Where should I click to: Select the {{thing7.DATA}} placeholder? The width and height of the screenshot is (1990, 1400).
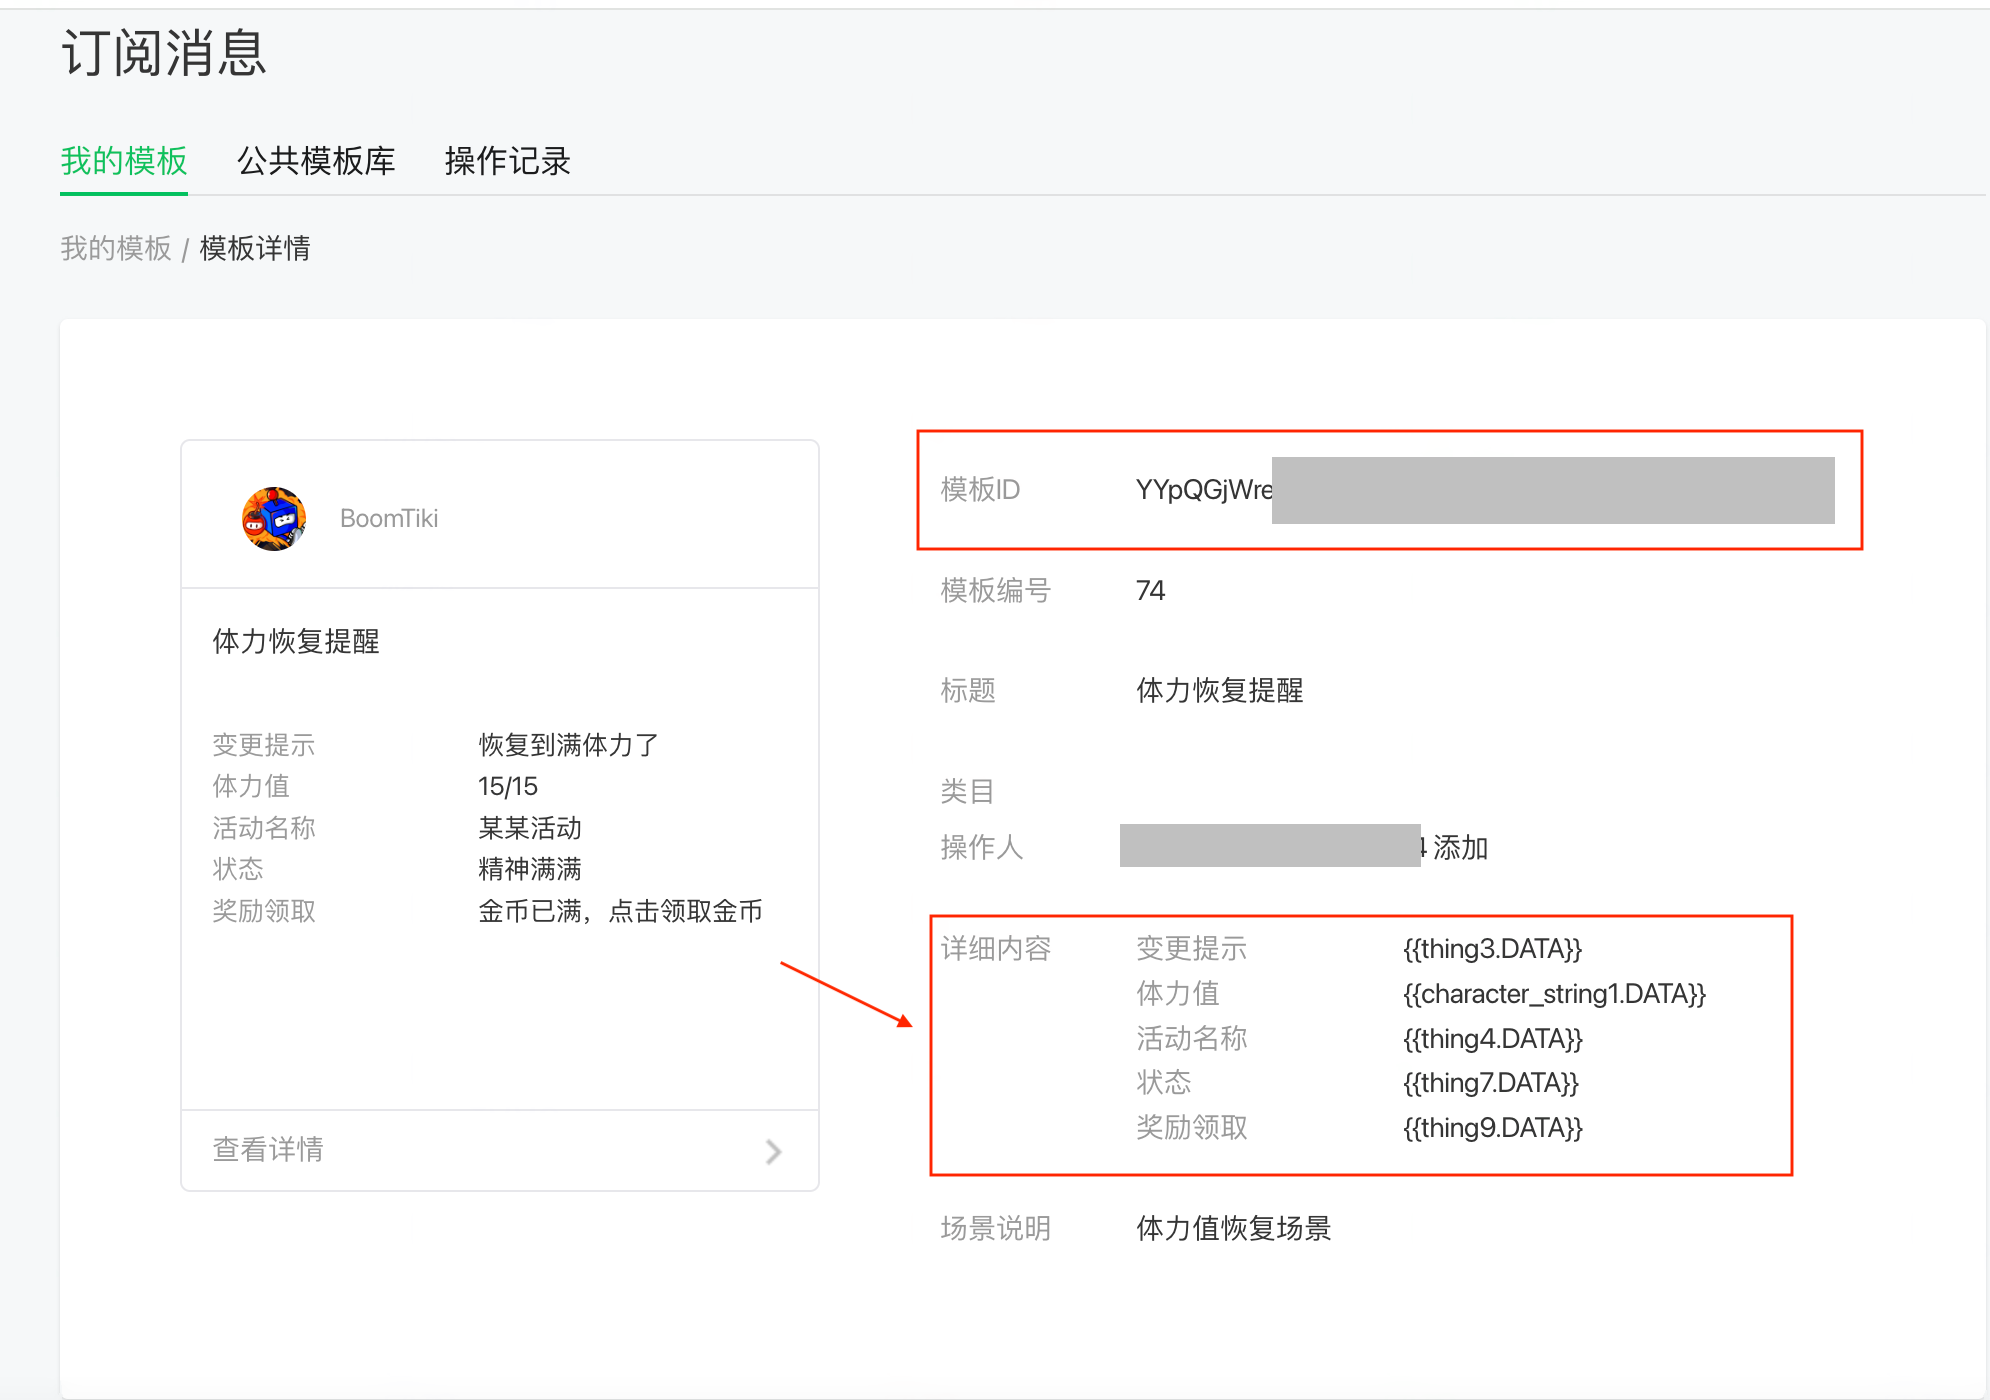point(1491,1082)
